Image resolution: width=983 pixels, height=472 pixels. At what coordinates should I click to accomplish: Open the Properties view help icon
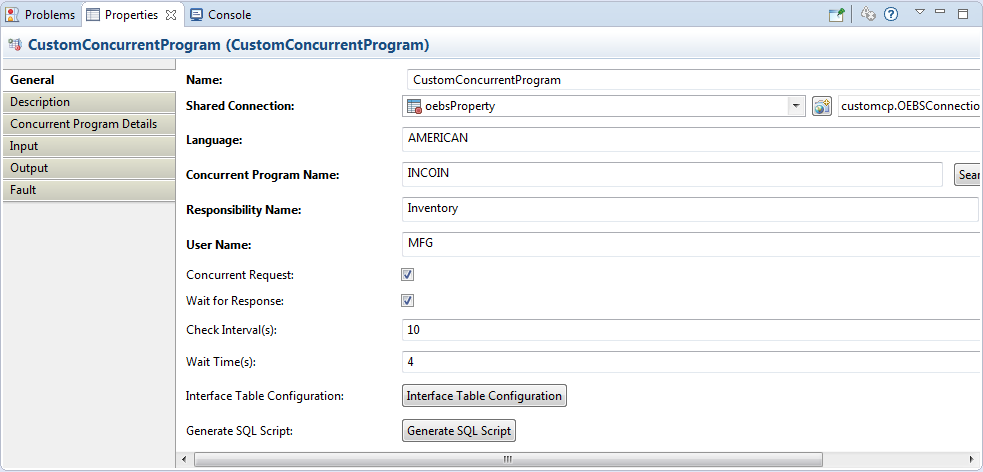(x=891, y=15)
